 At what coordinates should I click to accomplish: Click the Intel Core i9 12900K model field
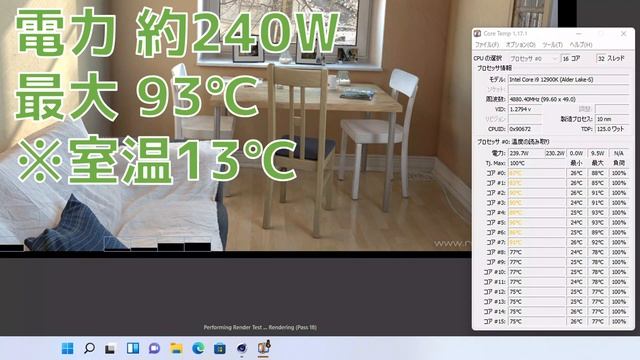[x=568, y=80]
